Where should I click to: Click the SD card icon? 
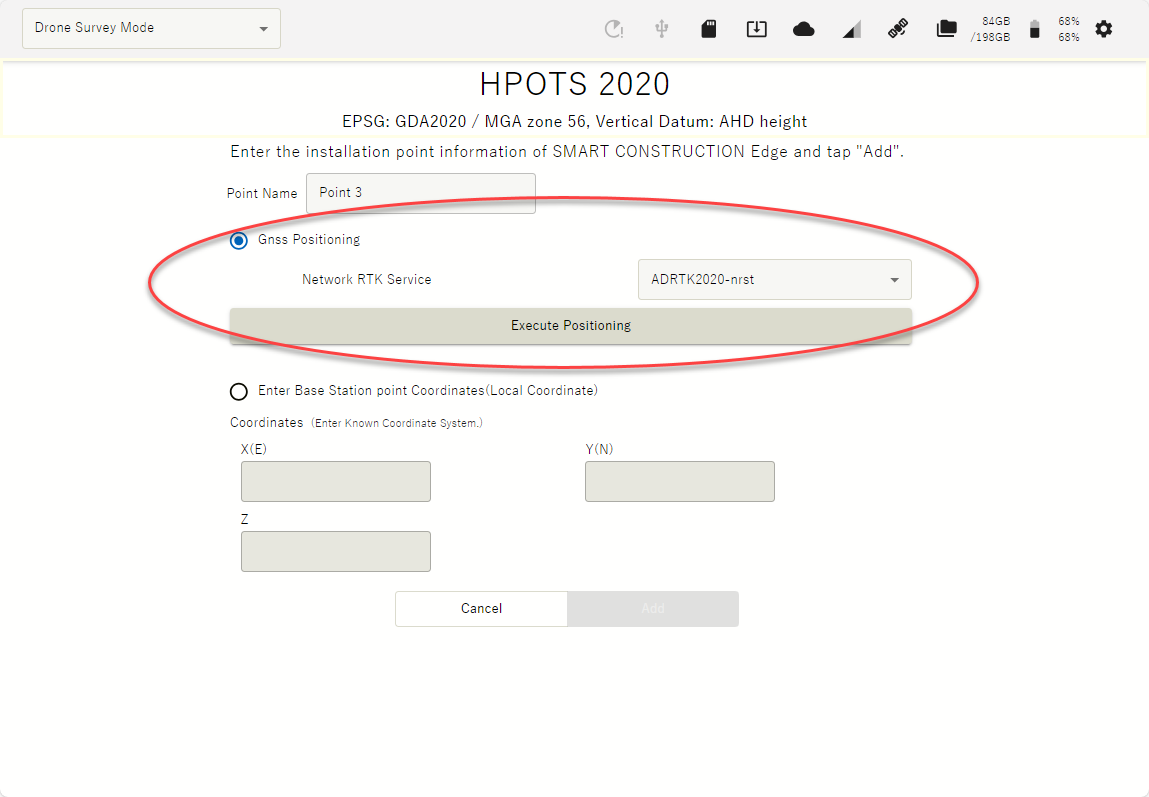click(x=709, y=29)
